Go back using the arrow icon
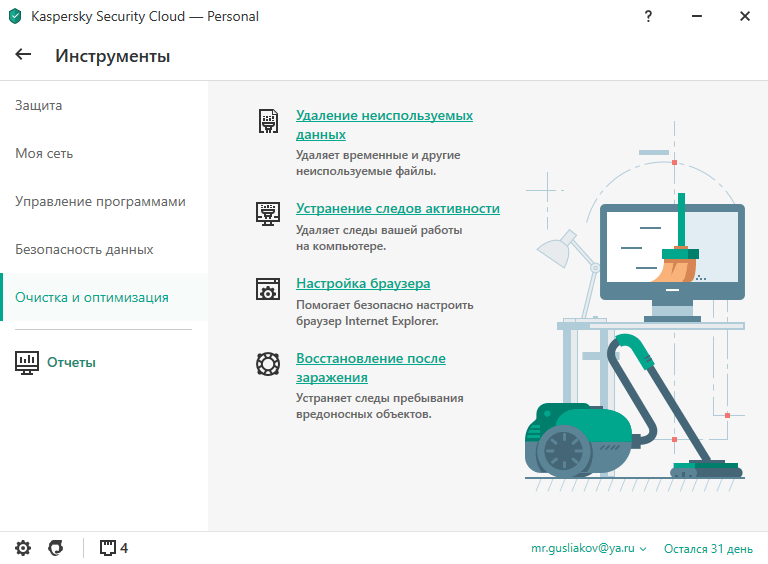The width and height of the screenshot is (768, 564). pyautogui.click(x=23, y=54)
